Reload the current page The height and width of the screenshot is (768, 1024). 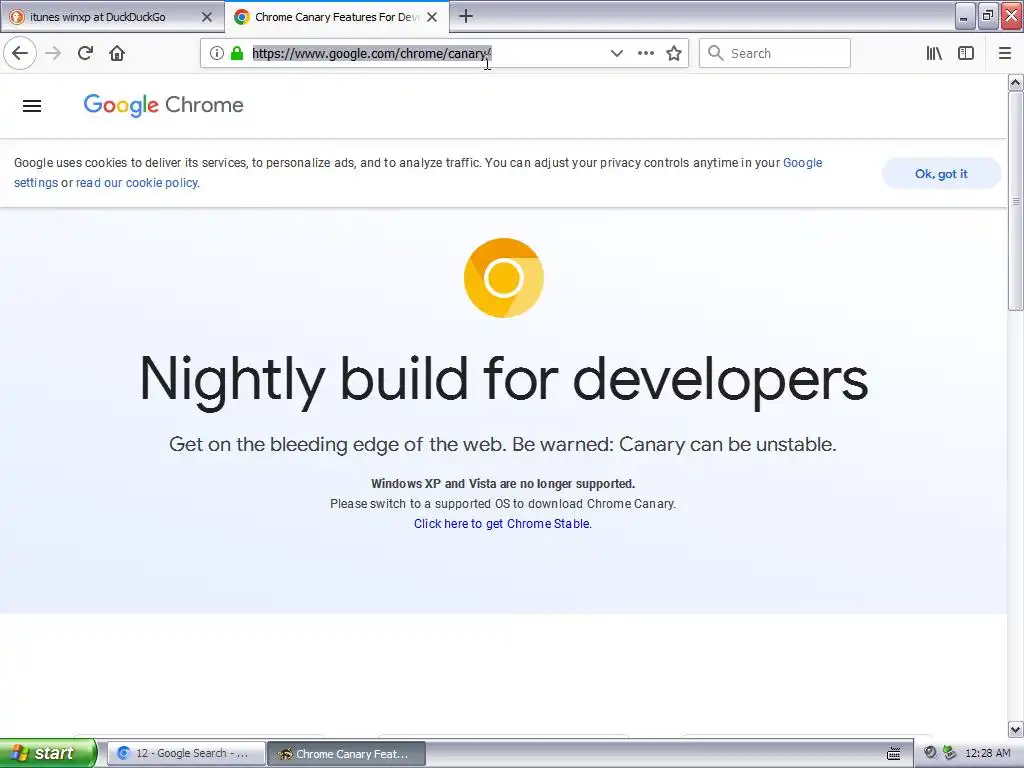click(x=85, y=53)
